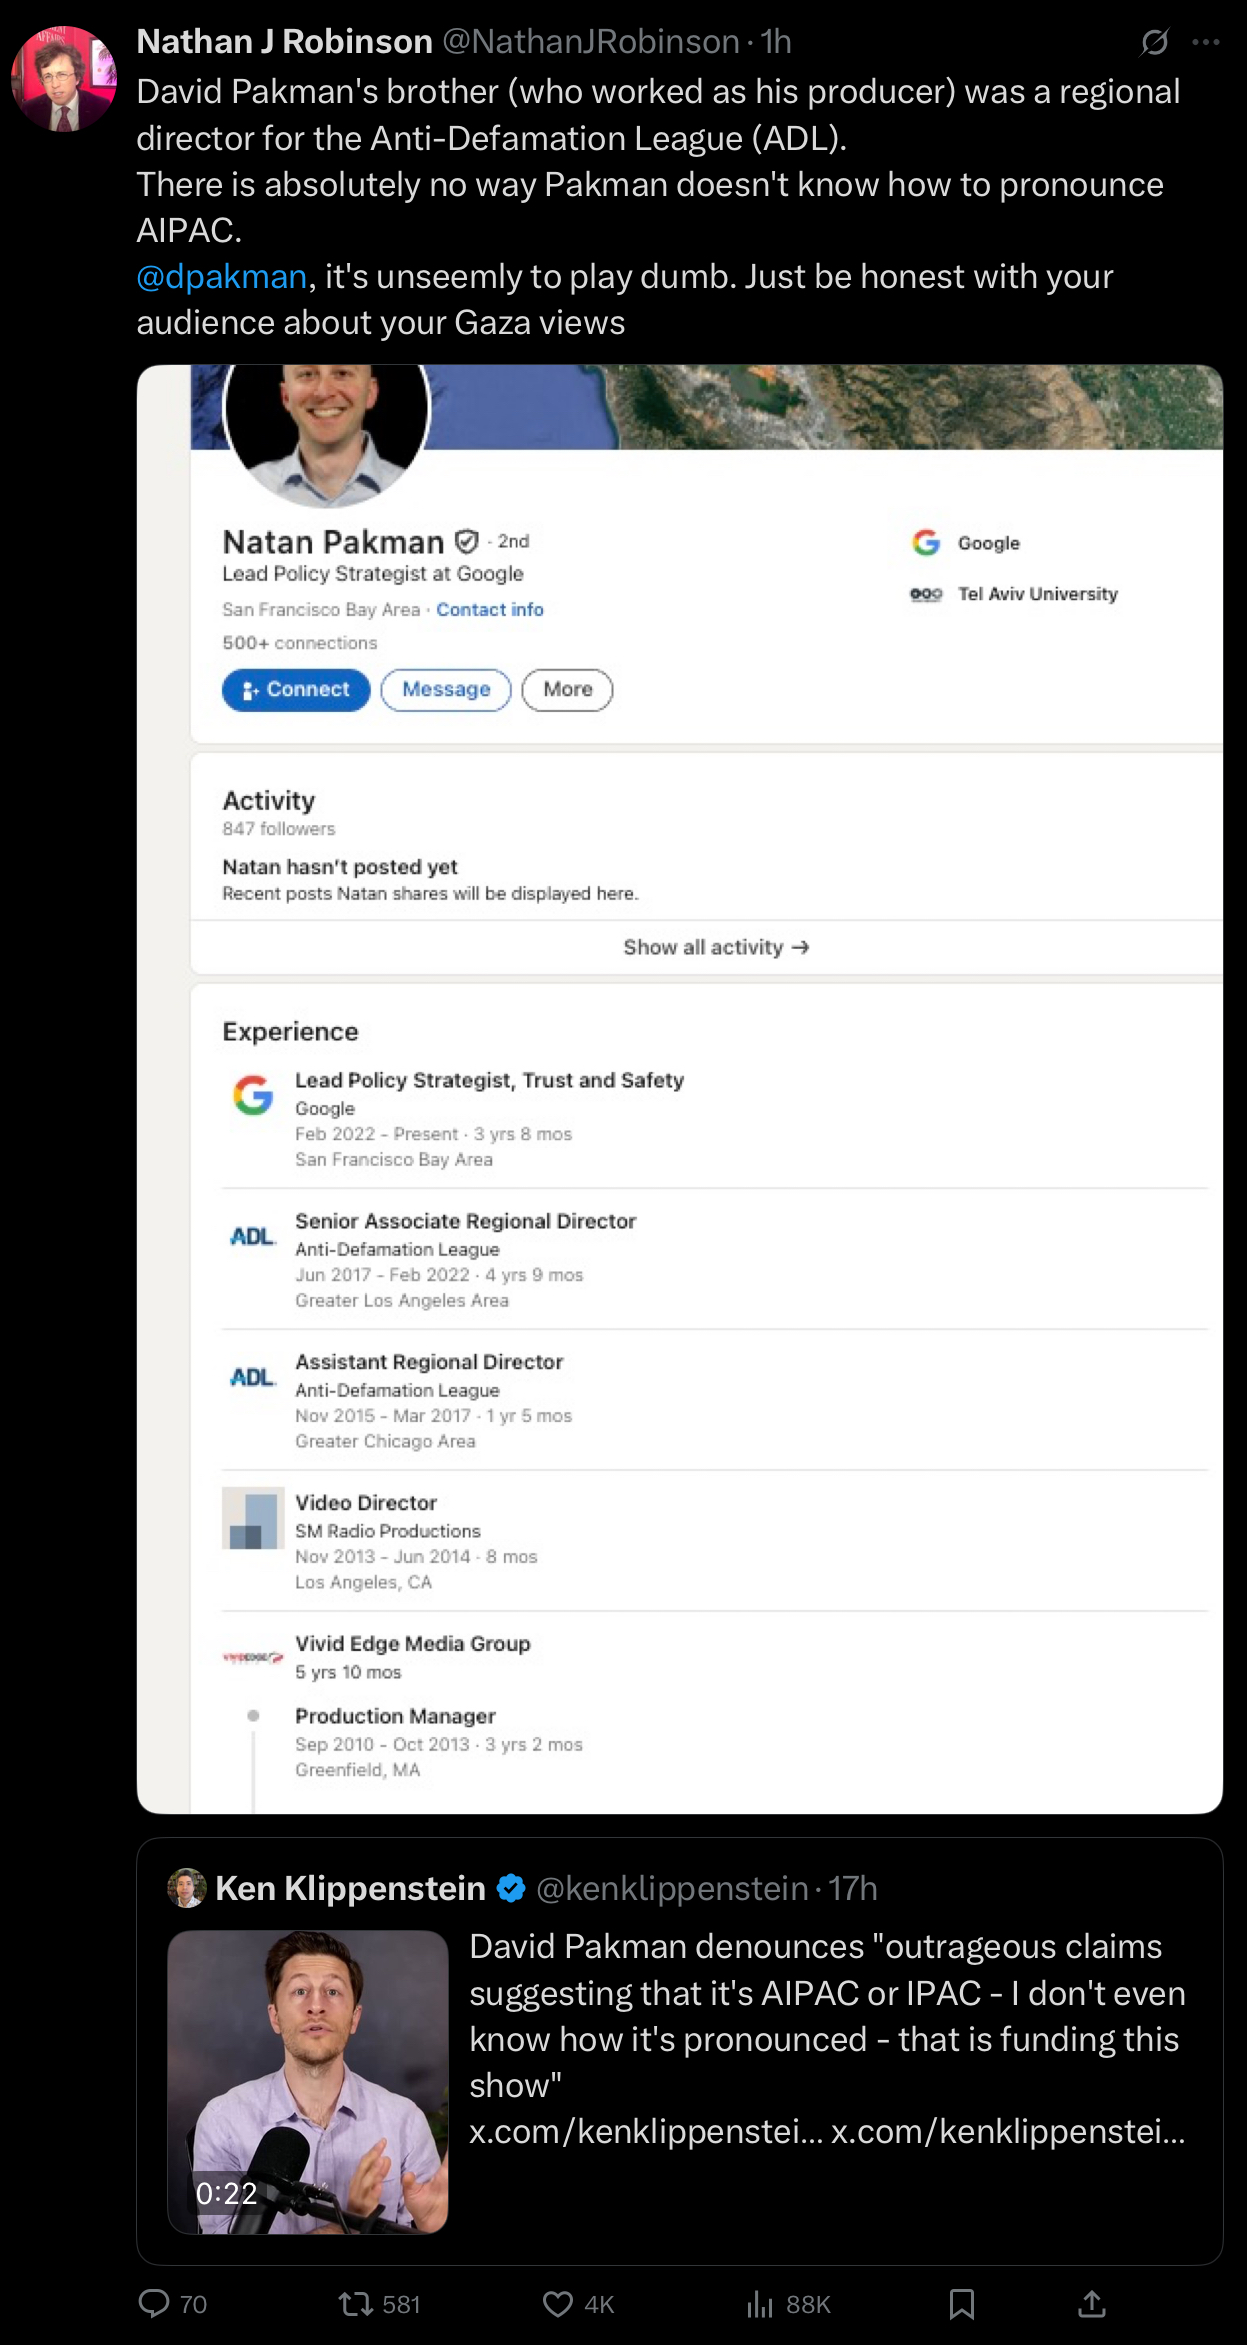Click the Tel Aviv University logo icon

coord(927,594)
